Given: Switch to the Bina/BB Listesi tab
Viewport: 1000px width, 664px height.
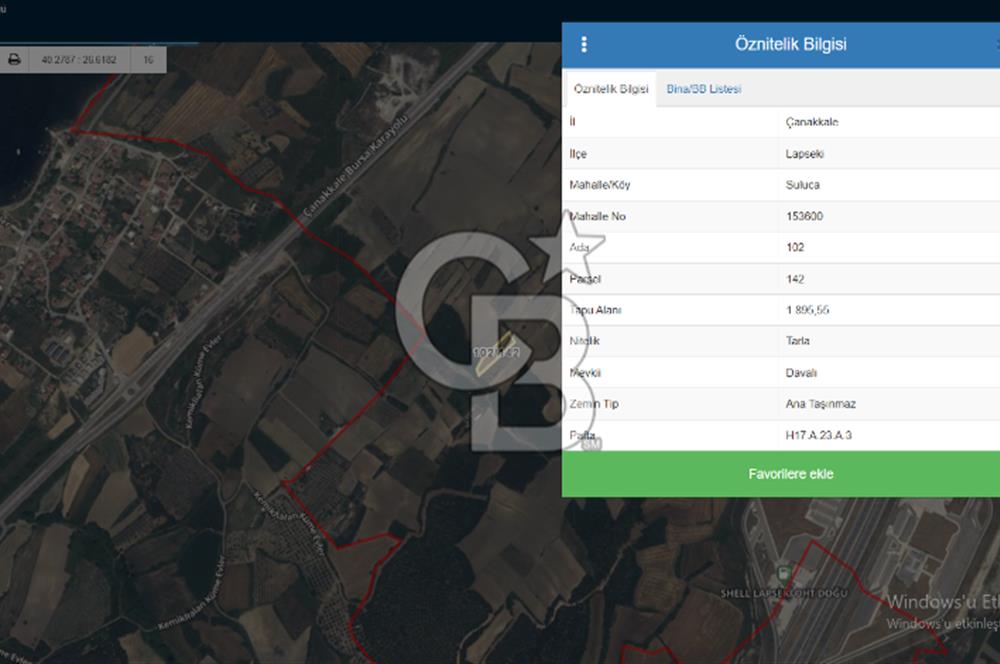Looking at the screenshot, I should [704, 89].
